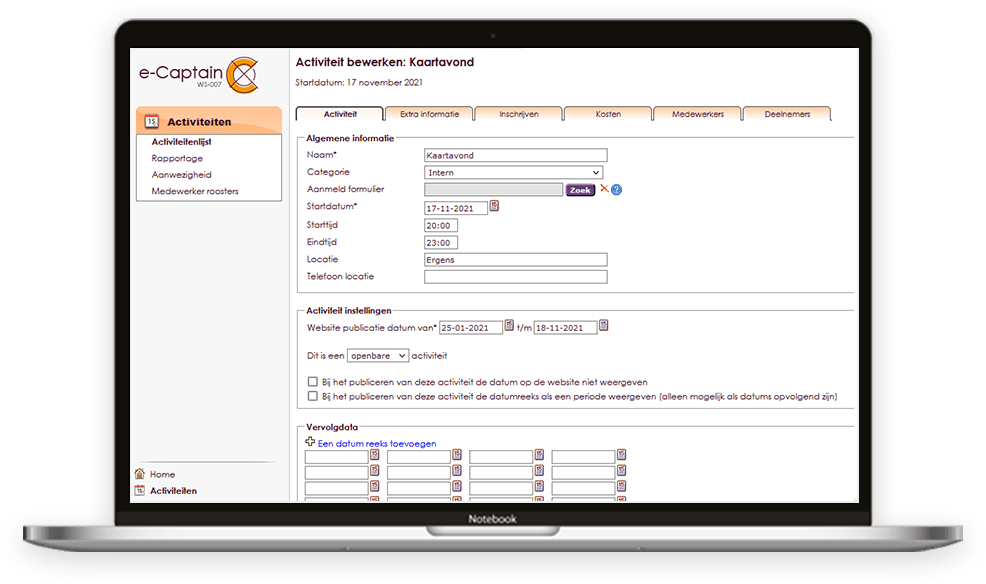The image size is (986, 584).
Task: Switch to the Activiteit tab
Action: coord(340,114)
